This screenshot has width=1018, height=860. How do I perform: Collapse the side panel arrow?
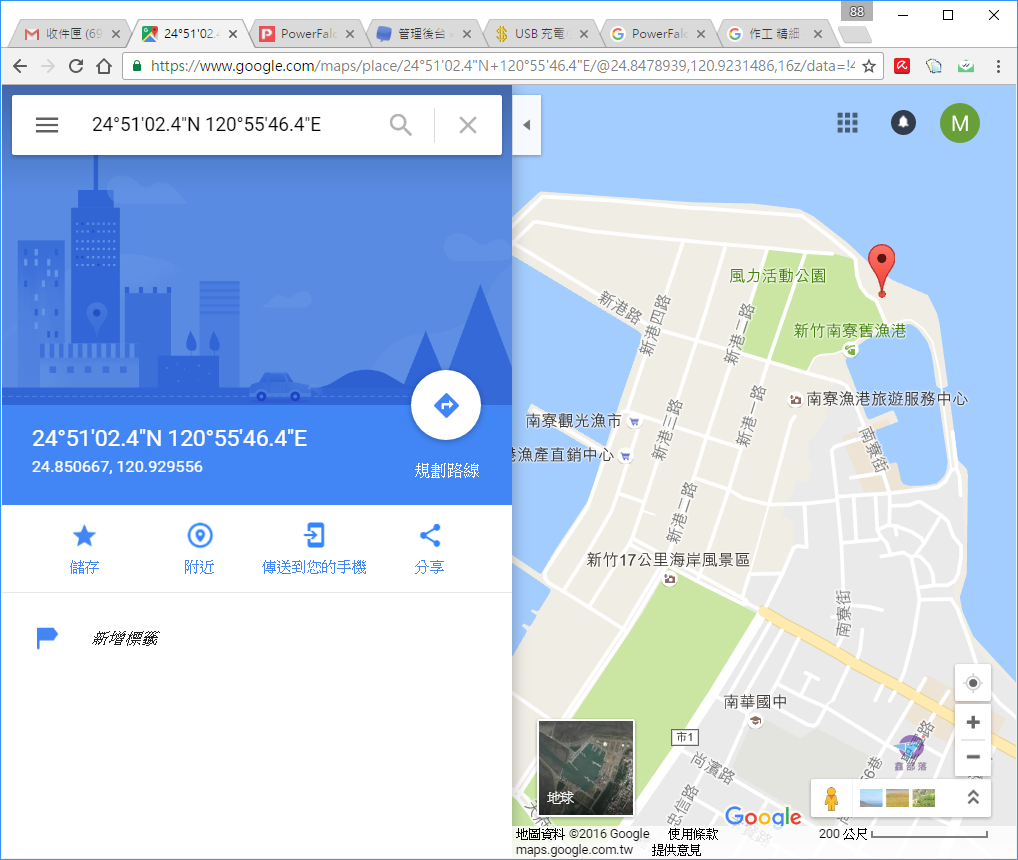527,125
